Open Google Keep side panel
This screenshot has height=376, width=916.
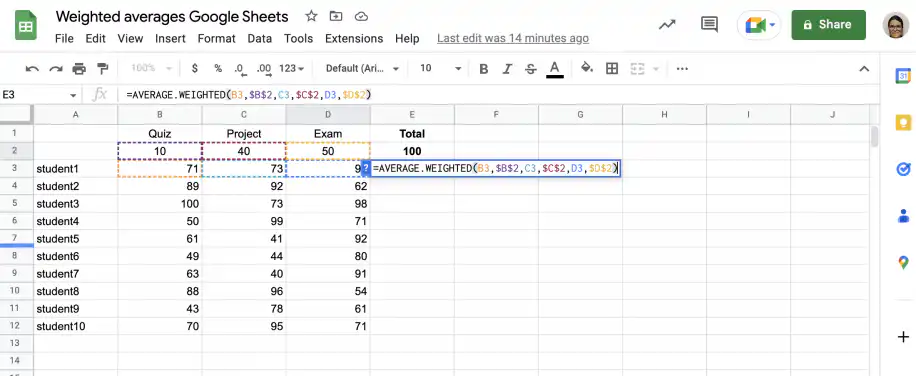(x=903, y=123)
